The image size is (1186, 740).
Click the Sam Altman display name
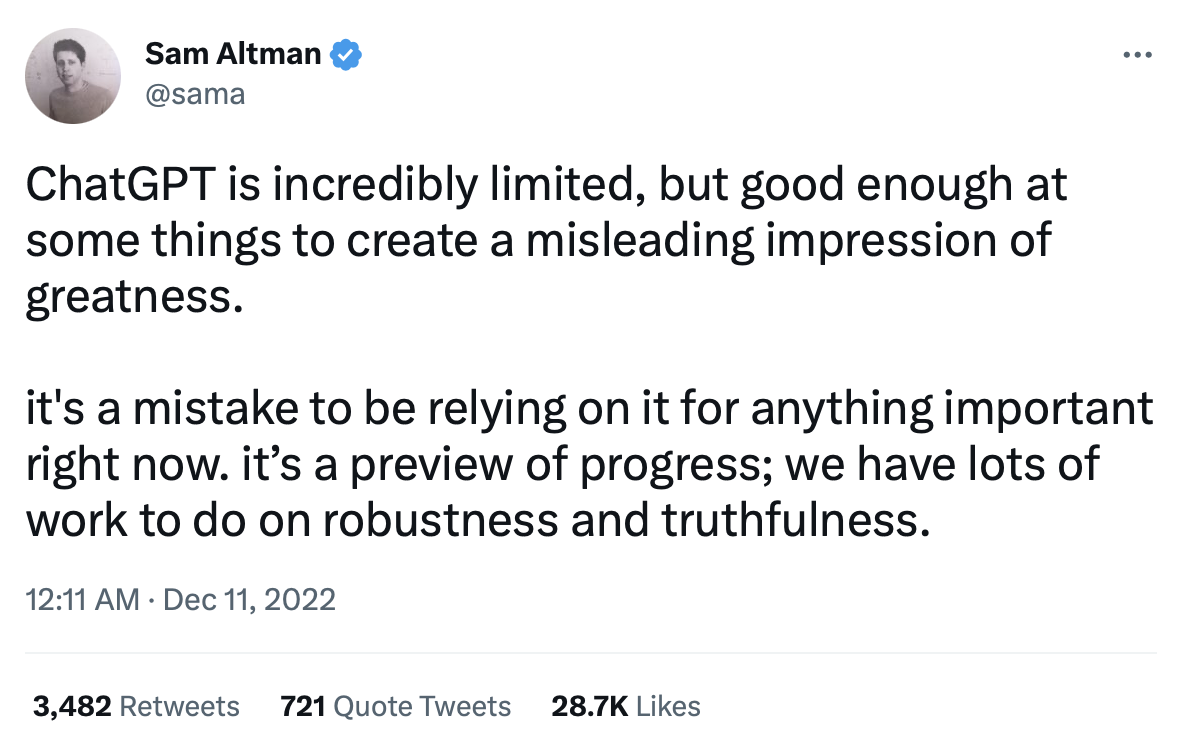233,54
